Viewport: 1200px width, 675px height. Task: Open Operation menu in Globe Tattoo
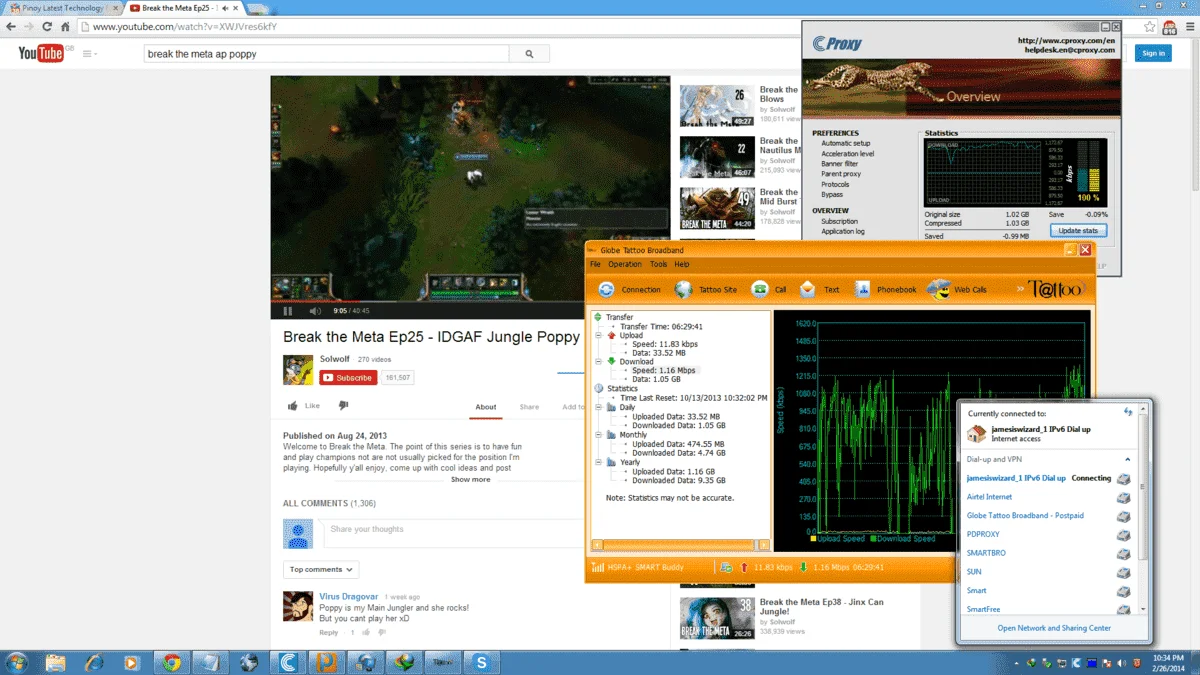625,264
